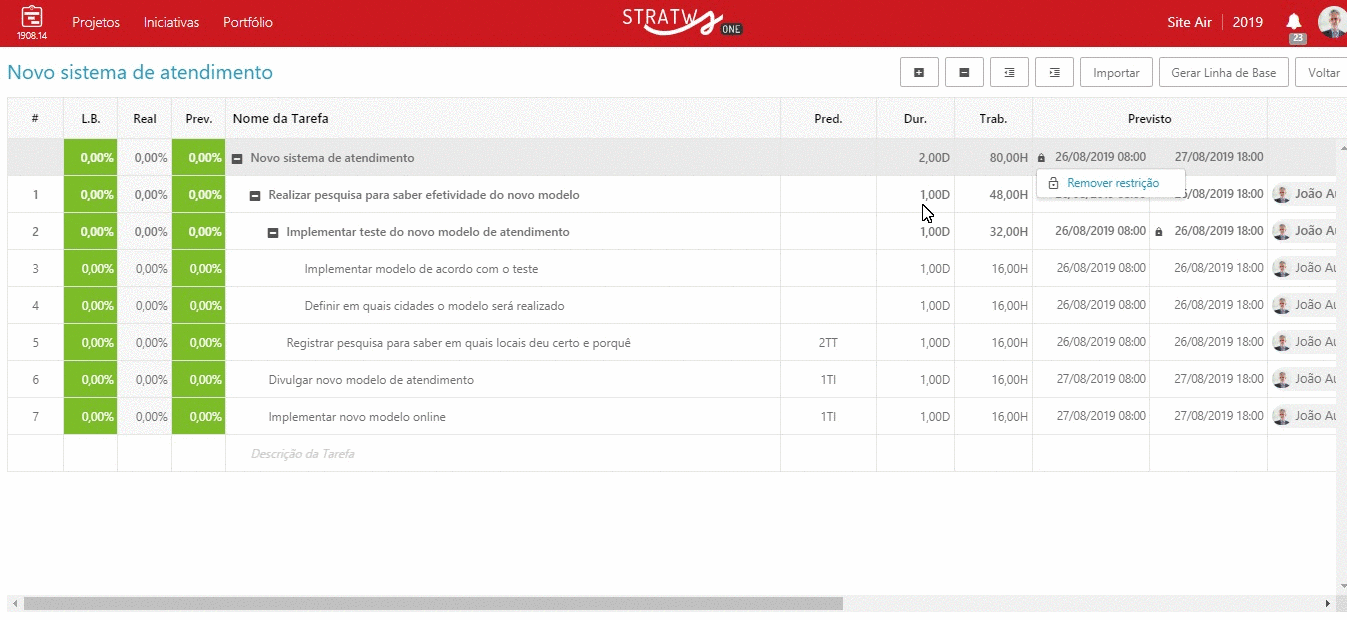The width and height of the screenshot is (1347, 620).
Task: Collapse 'Realizar pesquisa para saber efetividade' task
Action: (x=255, y=195)
